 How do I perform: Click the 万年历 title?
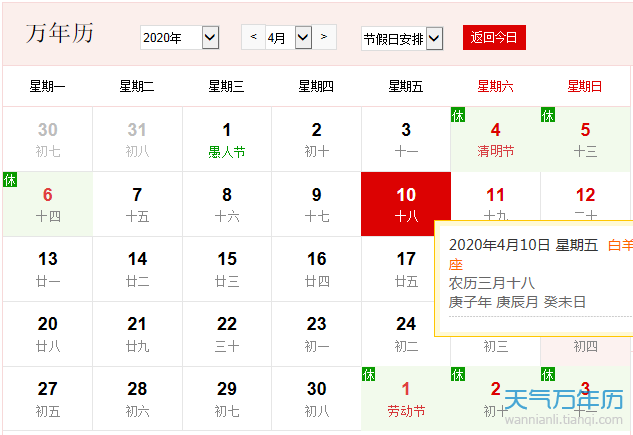pyautogui.click(x=60, y=33)
